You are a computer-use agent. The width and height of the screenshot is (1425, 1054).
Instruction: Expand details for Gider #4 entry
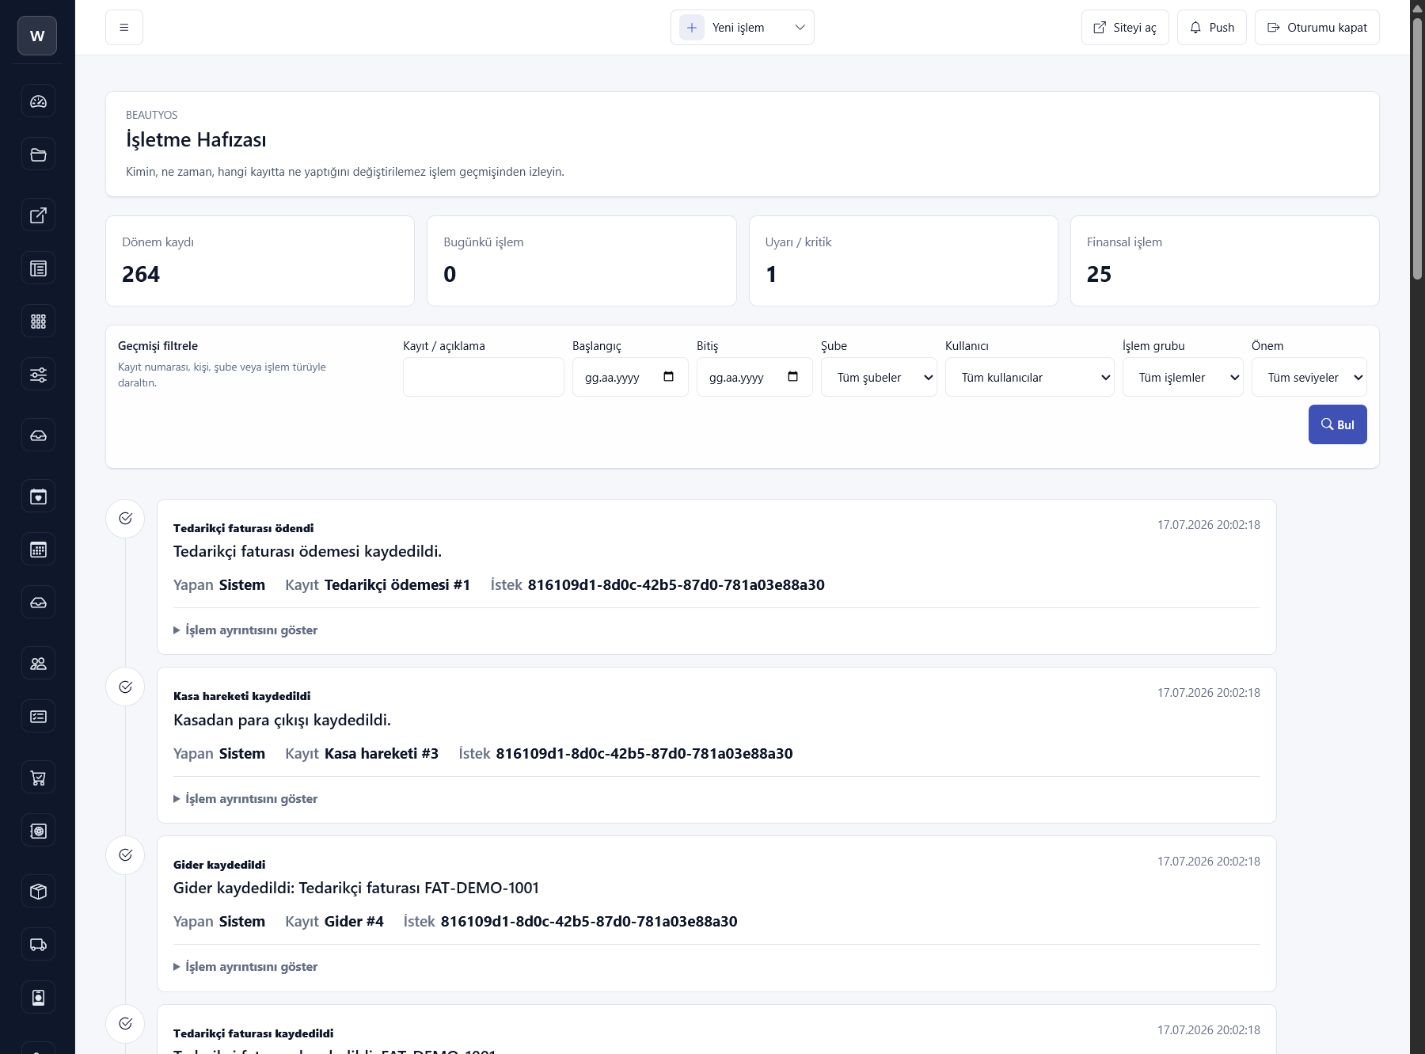click(245, 967)
